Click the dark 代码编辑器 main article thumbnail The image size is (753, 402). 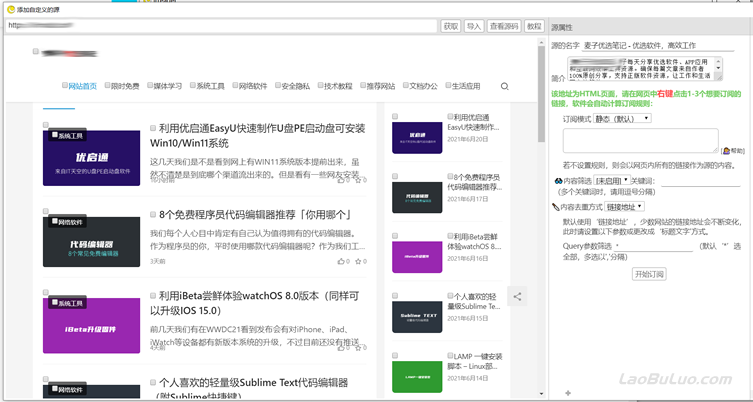pos(91,242)
